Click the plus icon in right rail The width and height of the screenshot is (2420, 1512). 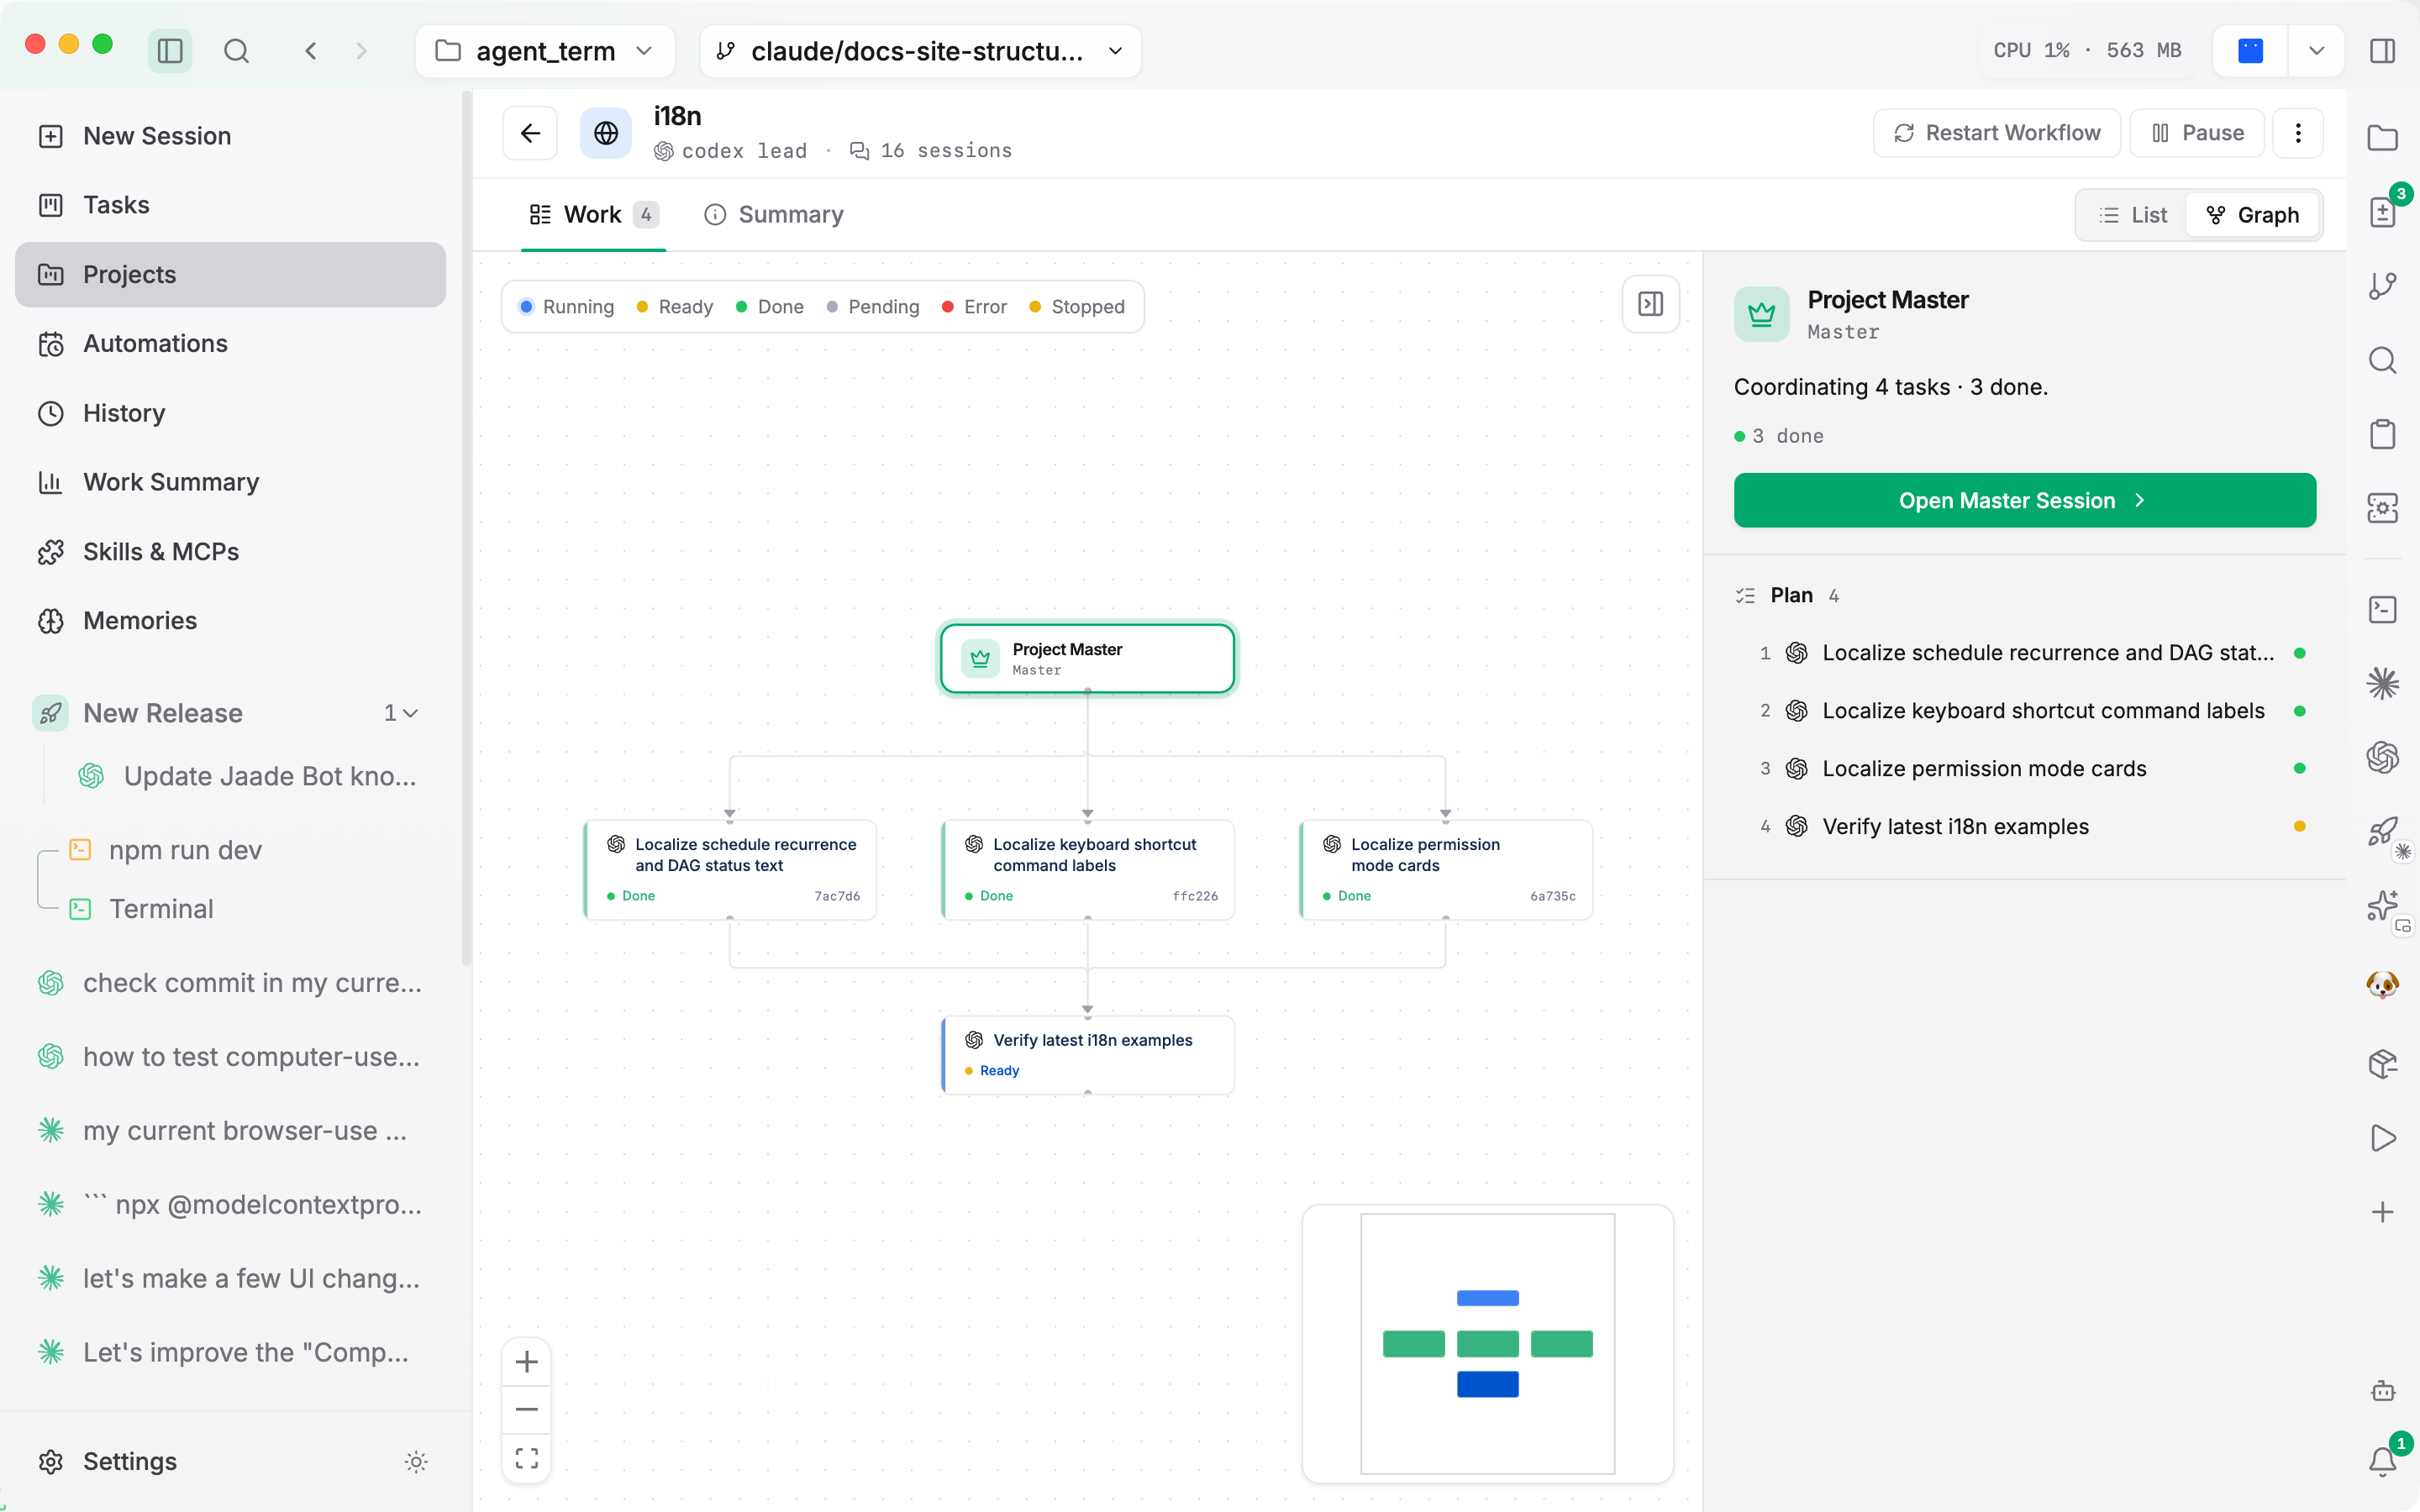pyautogui.click(x=2382, y=1212)
